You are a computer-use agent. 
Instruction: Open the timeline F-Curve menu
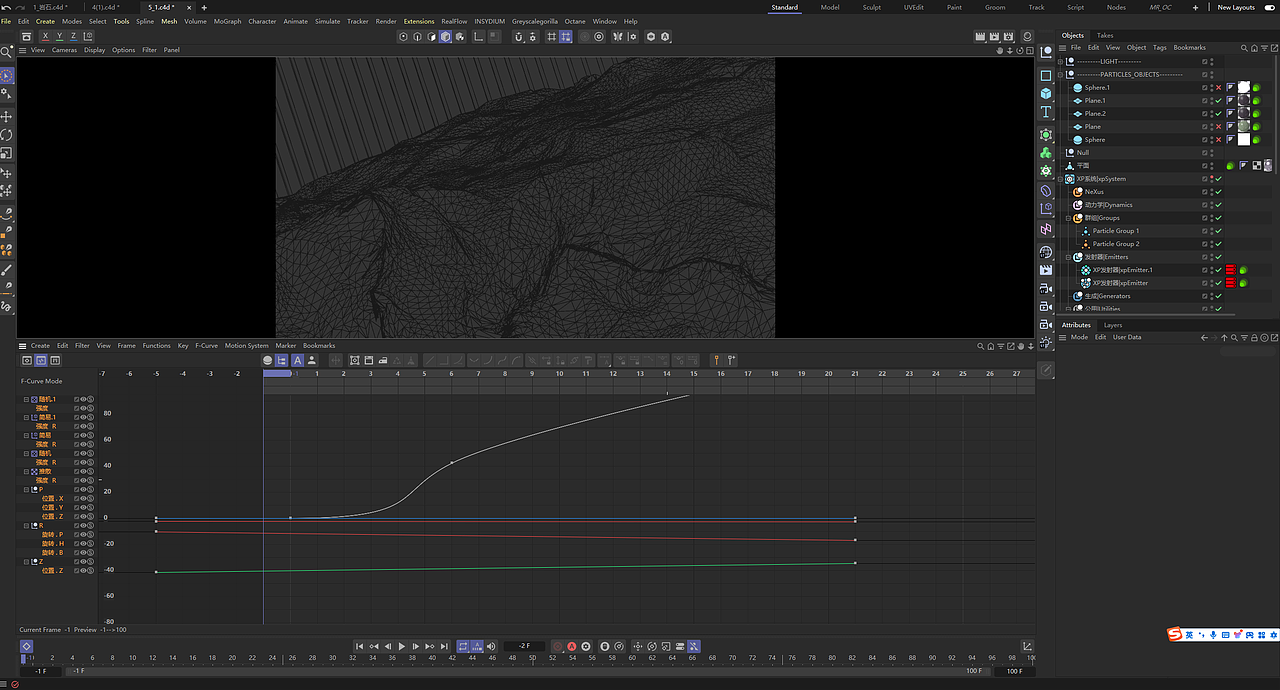pos(206,346)
